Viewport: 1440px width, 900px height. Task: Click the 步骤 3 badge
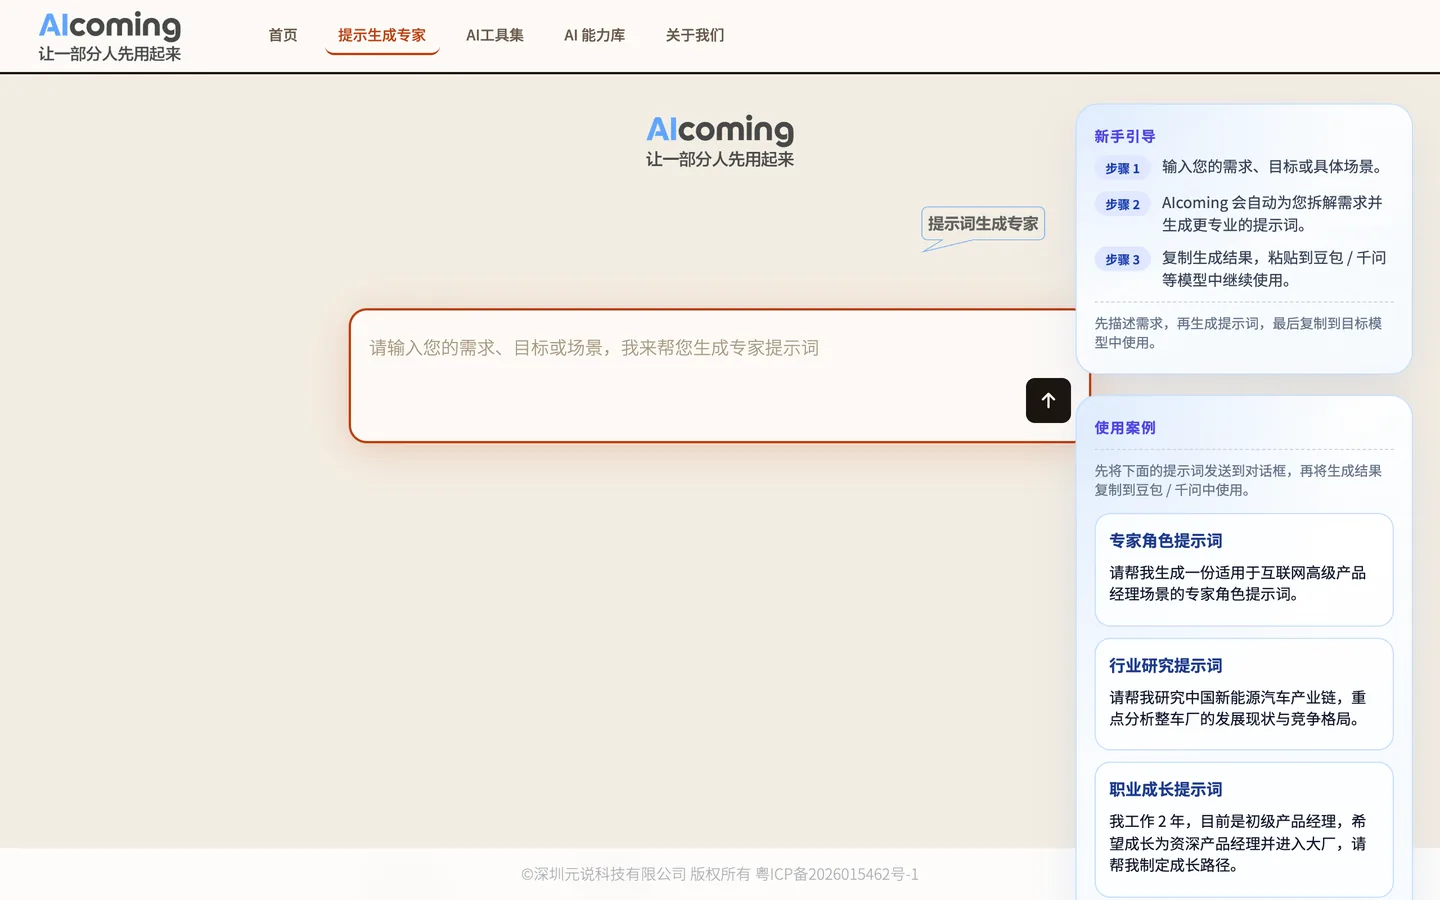pyautogui.click(x=1122, y=259)
